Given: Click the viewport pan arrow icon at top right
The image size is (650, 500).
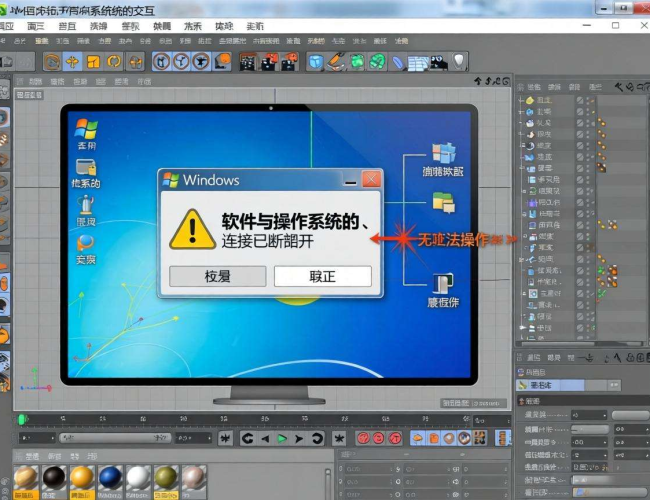Looking at the screenshot, I should (478, 81).
